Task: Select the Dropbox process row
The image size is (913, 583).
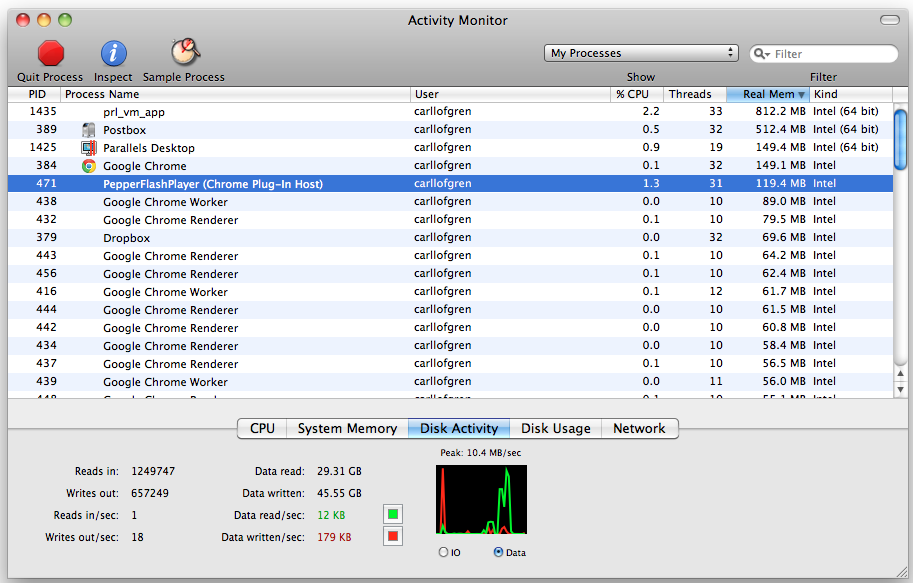Action: (x=450, y=238)
